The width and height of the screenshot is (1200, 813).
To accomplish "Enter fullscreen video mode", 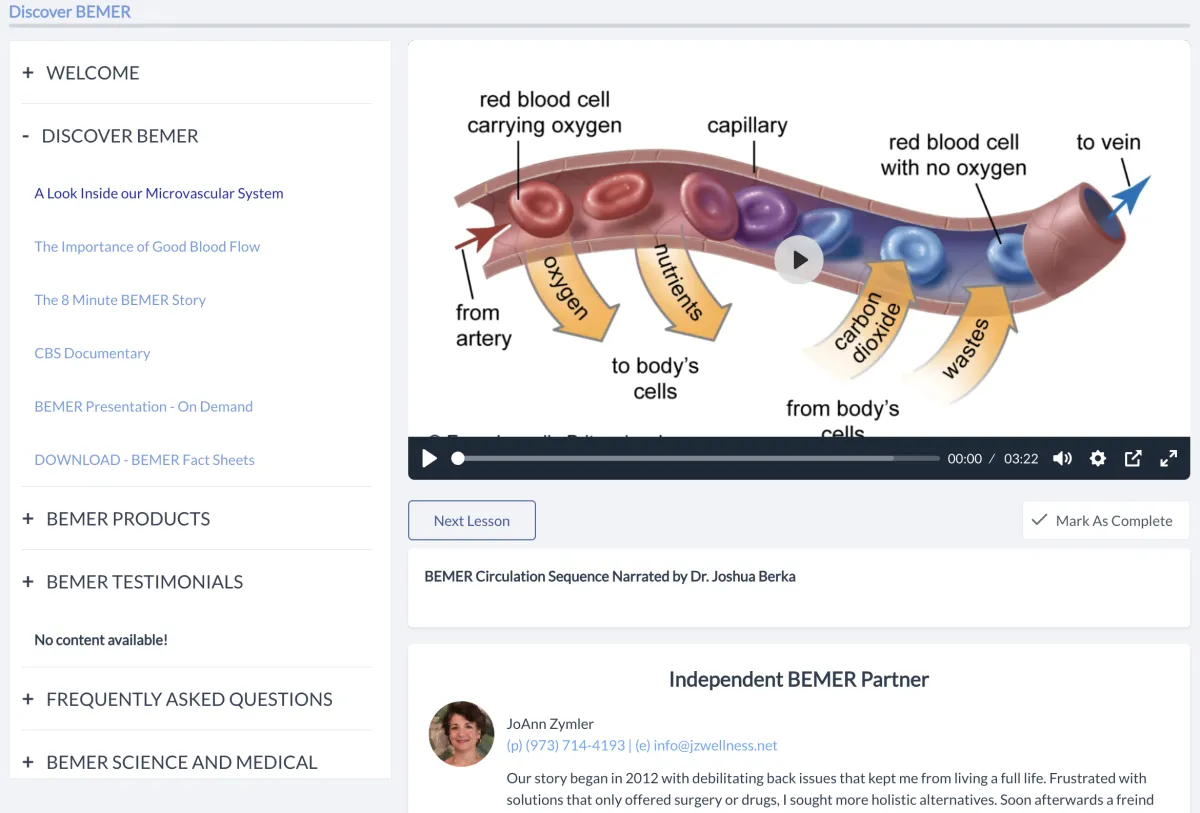I will (1168, 458).
